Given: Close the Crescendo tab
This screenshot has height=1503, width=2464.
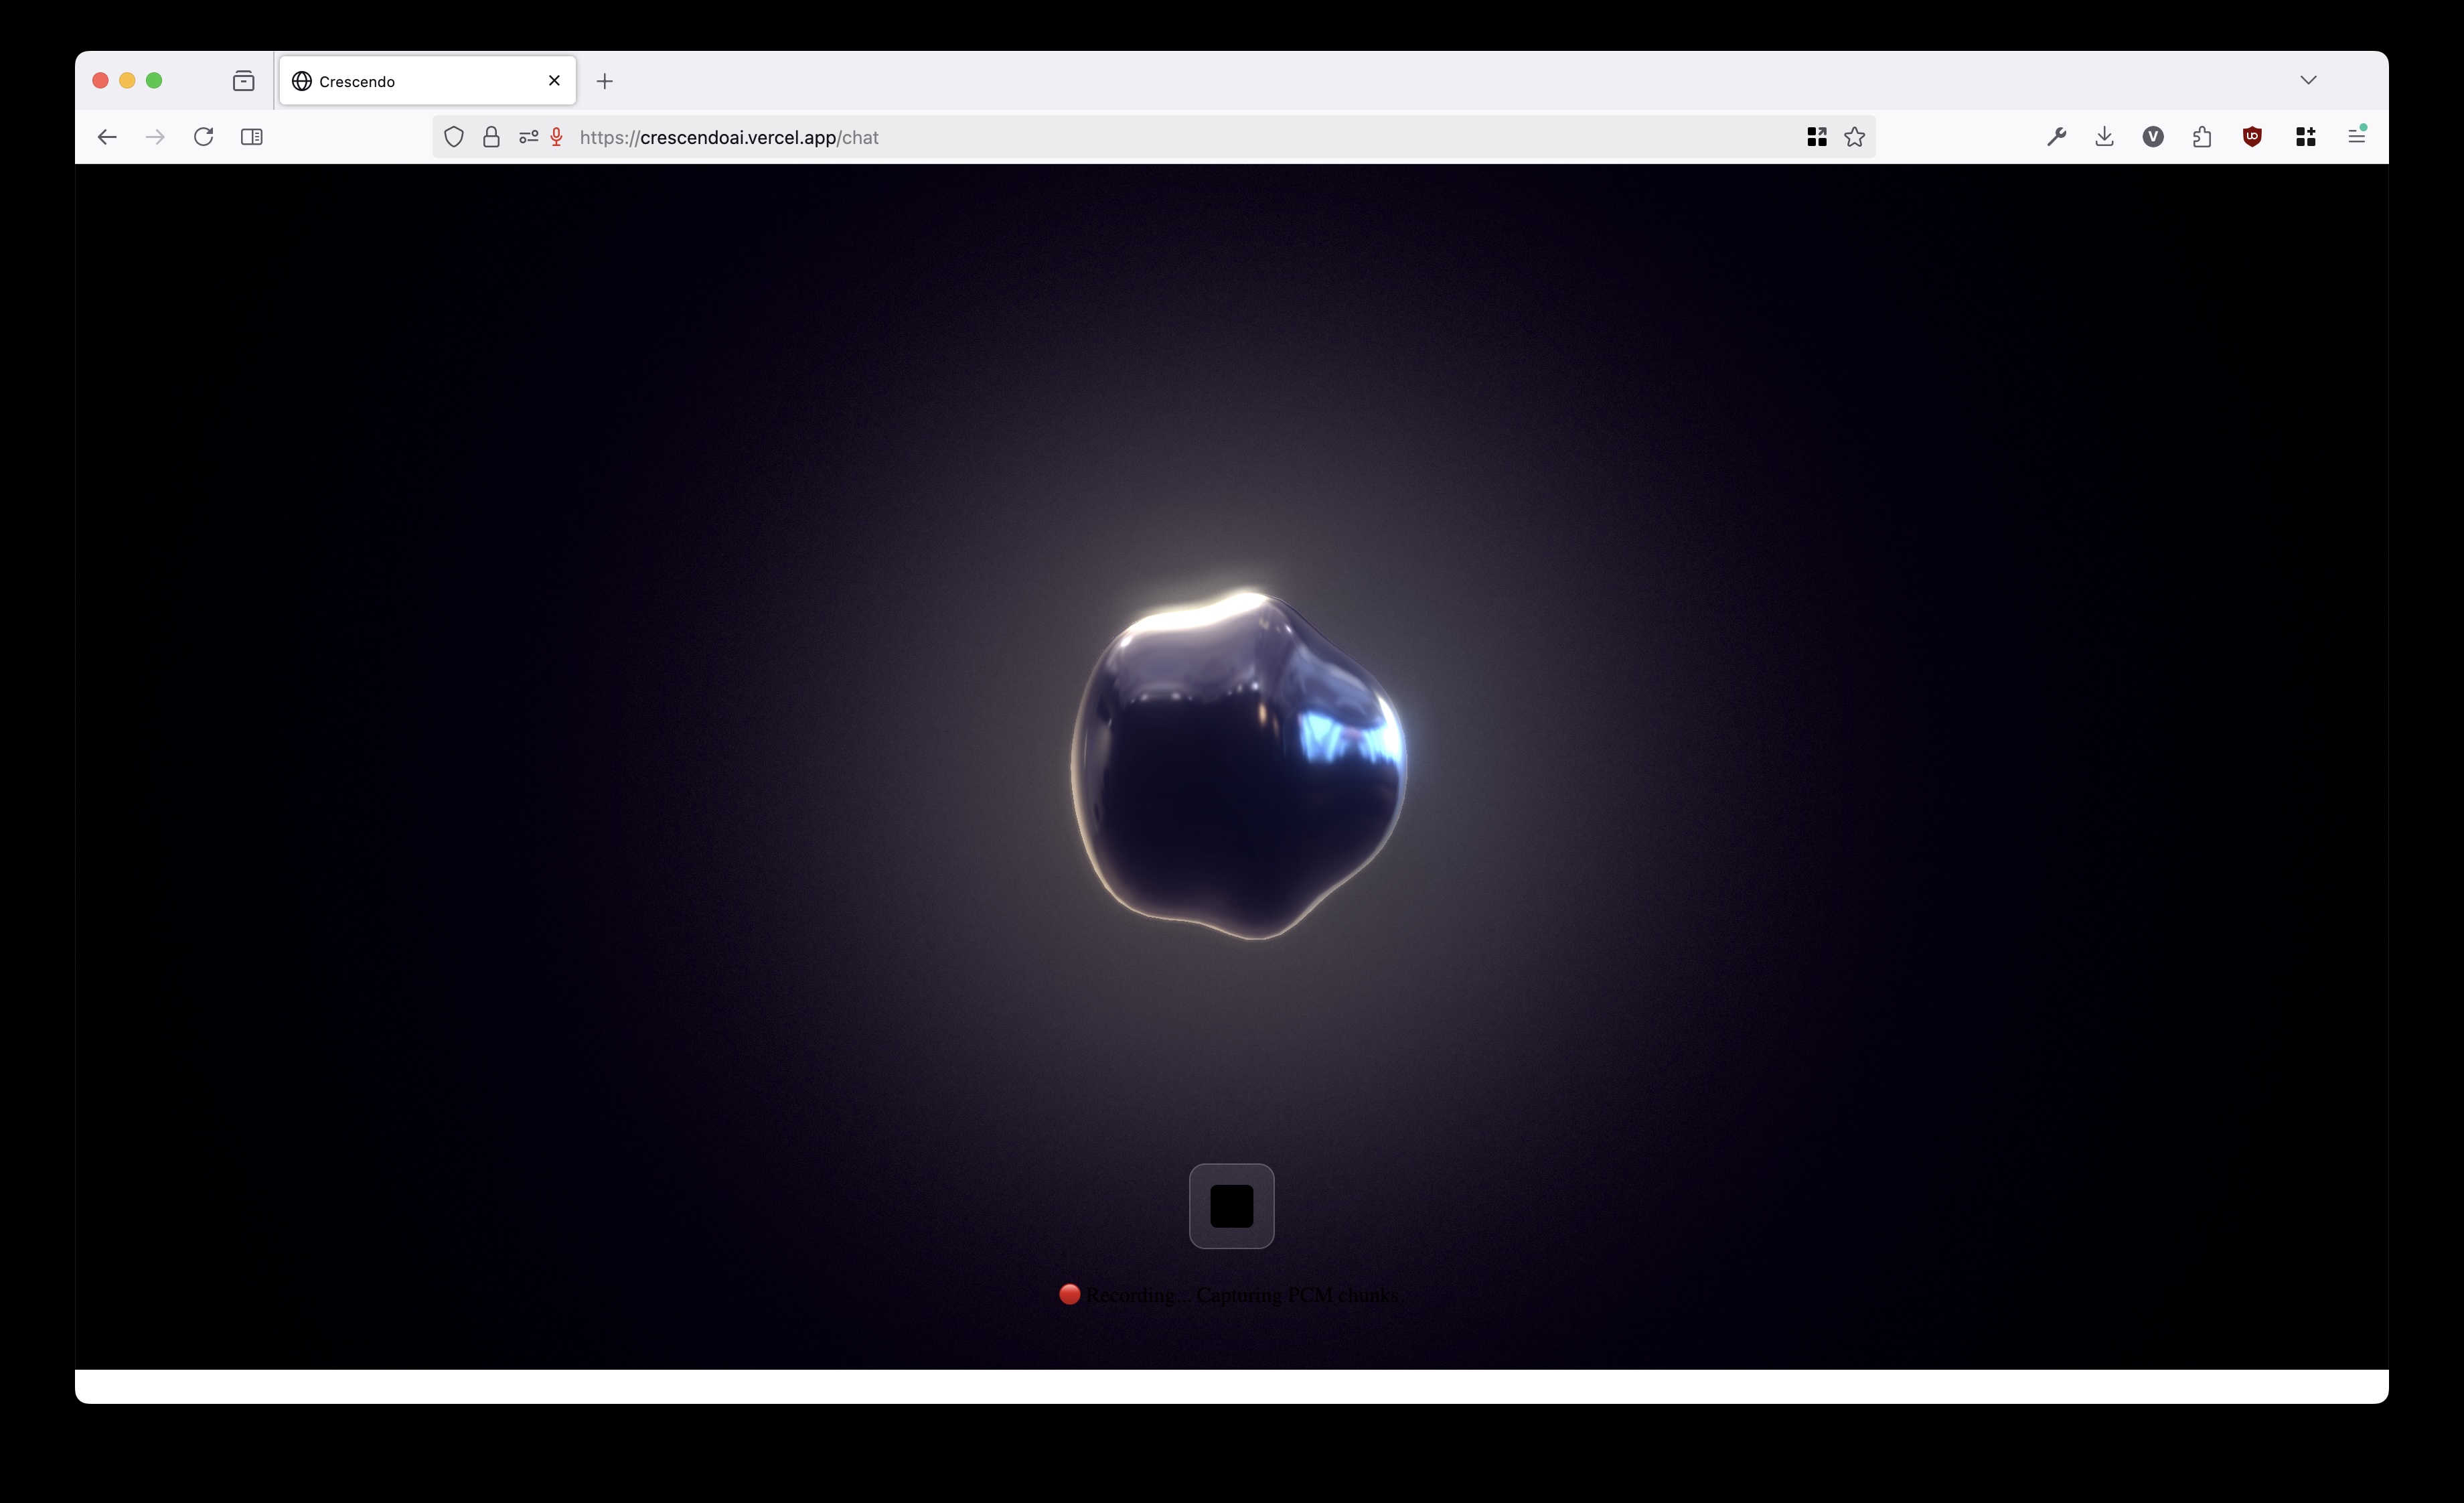Looking at the screenshot, I should (x=554, y=80).
